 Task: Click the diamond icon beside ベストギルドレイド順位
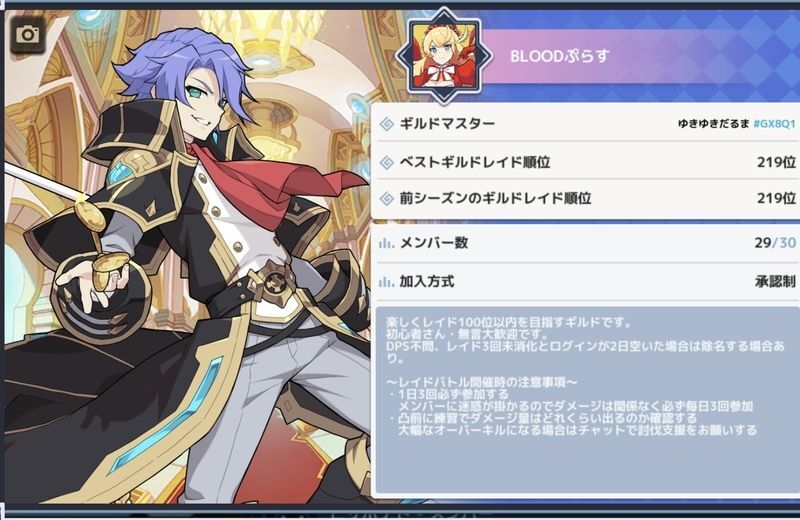coord(387,162)
